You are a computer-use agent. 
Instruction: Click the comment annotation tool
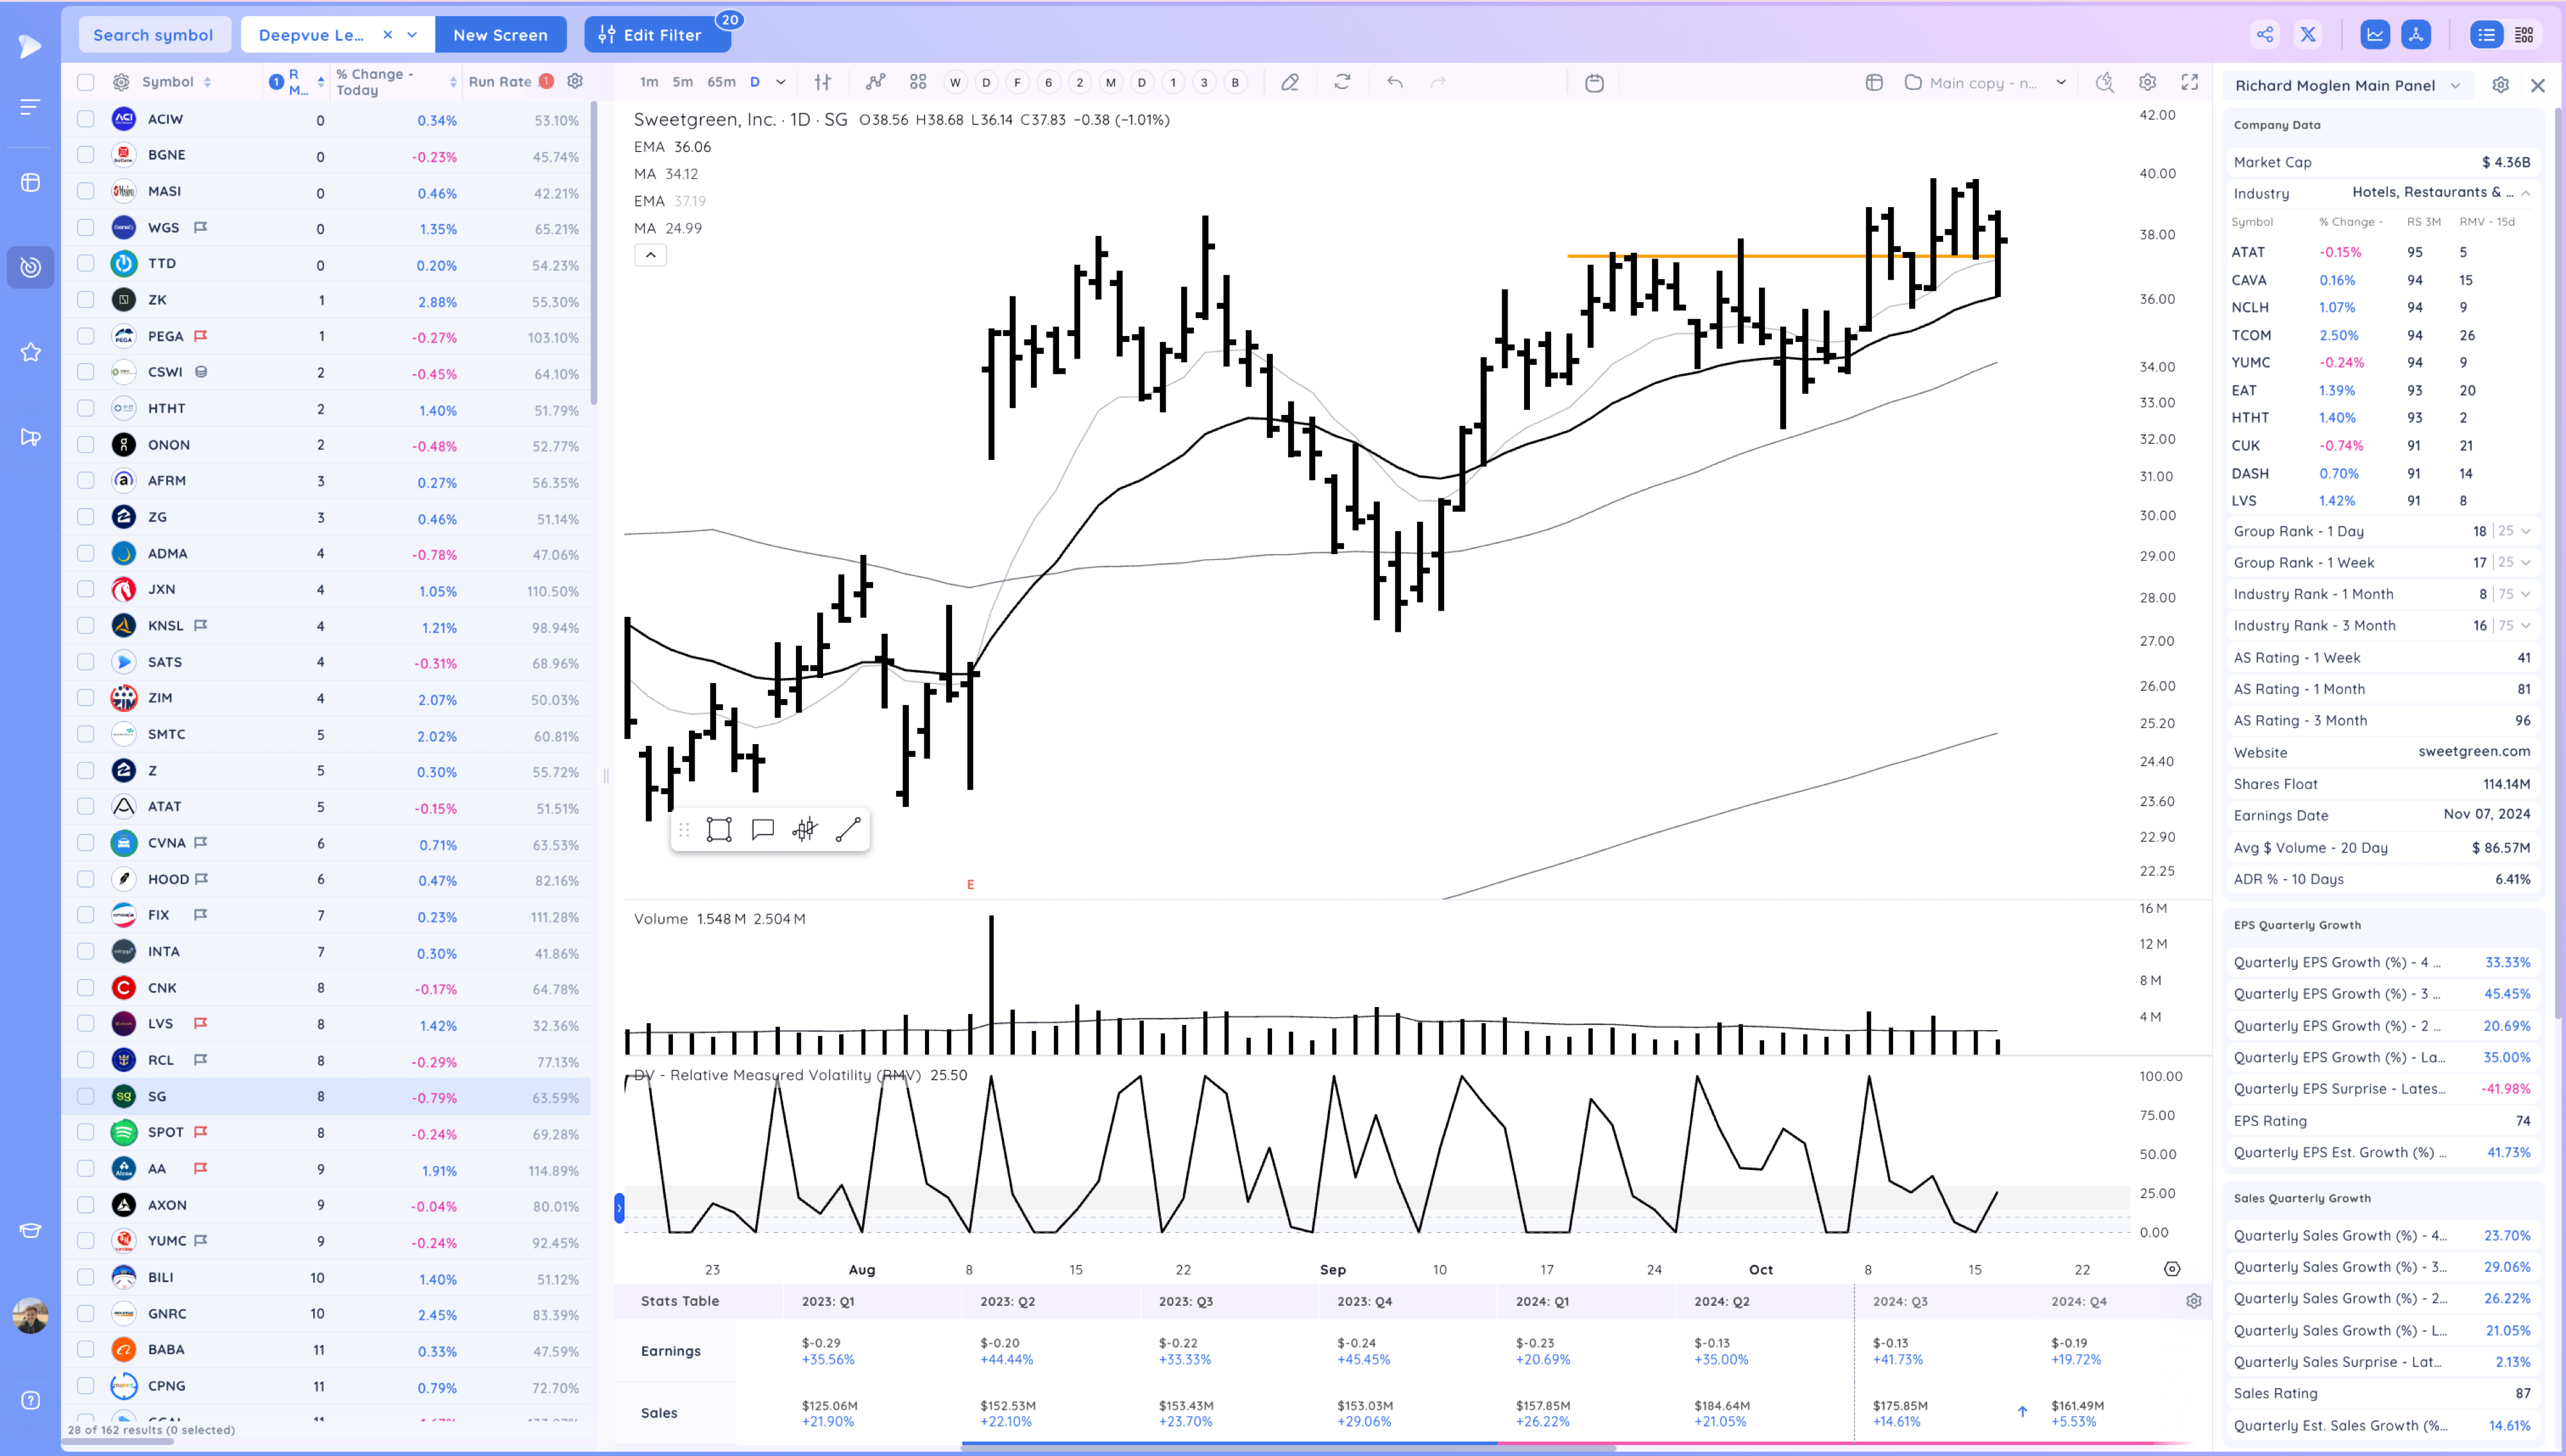pyautogui.click(x=763, y=829)
